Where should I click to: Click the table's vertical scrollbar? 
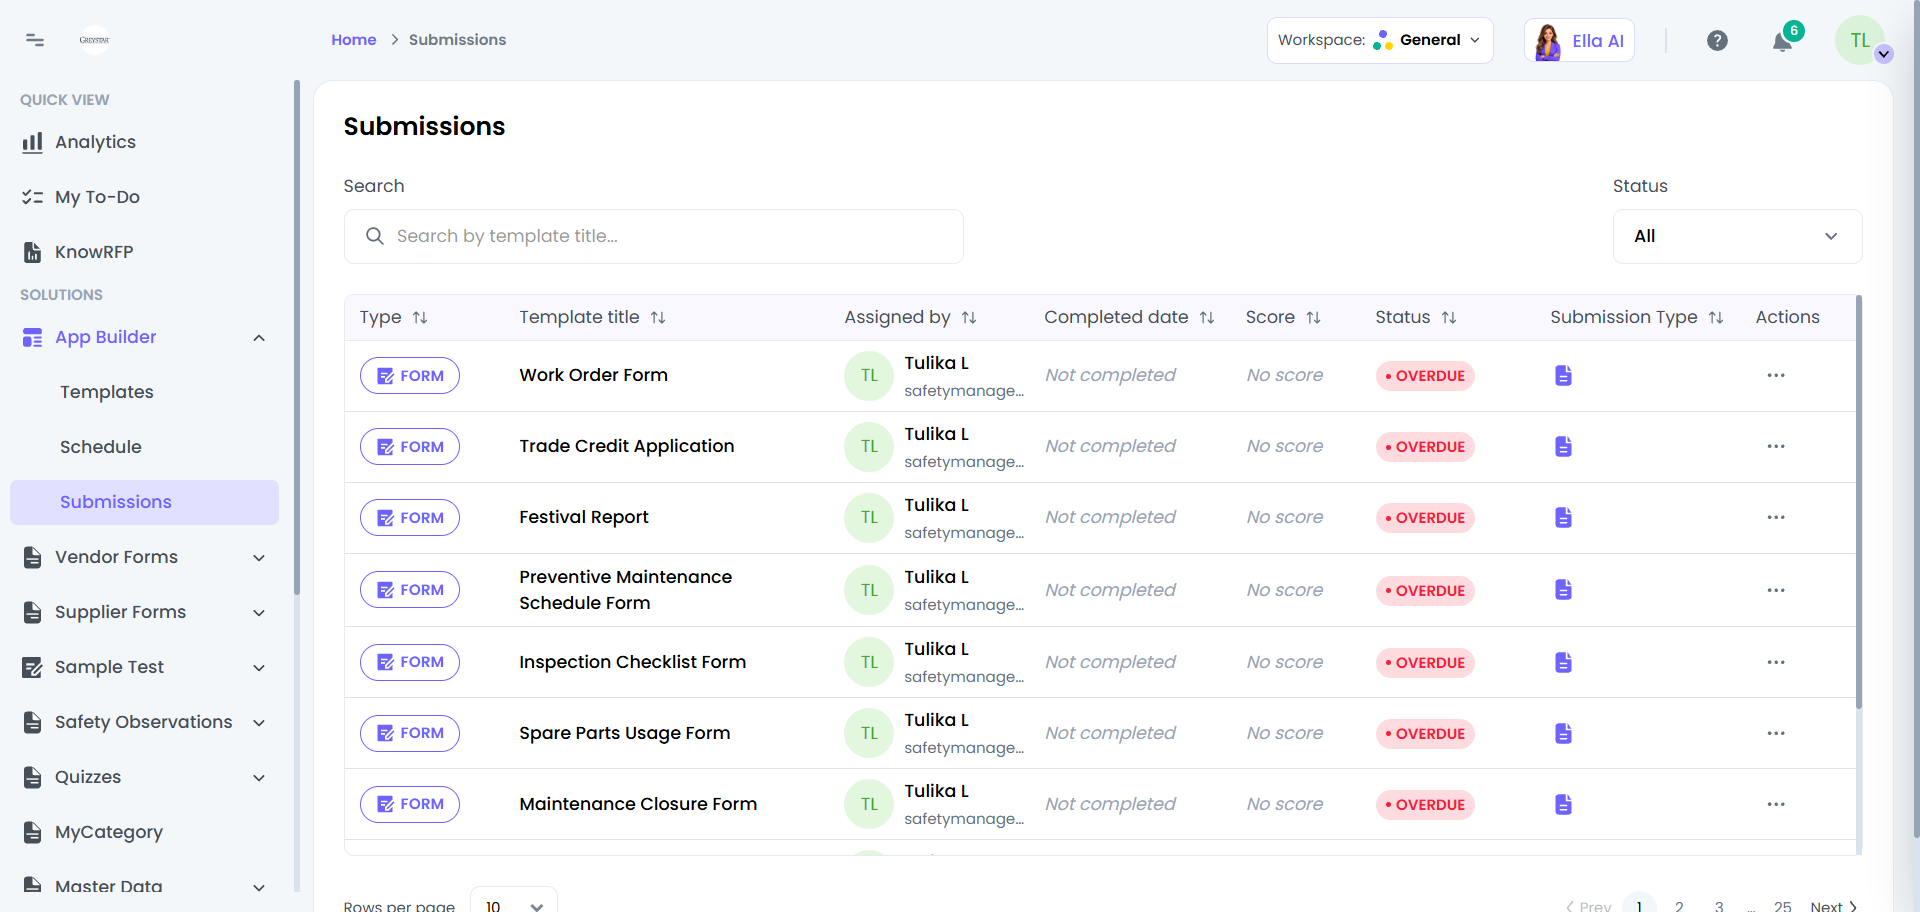point(1859,502)
